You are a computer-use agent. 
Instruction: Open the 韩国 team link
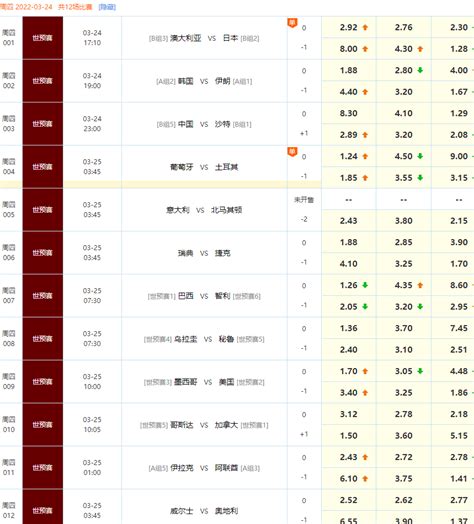click(x=186, y=81)
